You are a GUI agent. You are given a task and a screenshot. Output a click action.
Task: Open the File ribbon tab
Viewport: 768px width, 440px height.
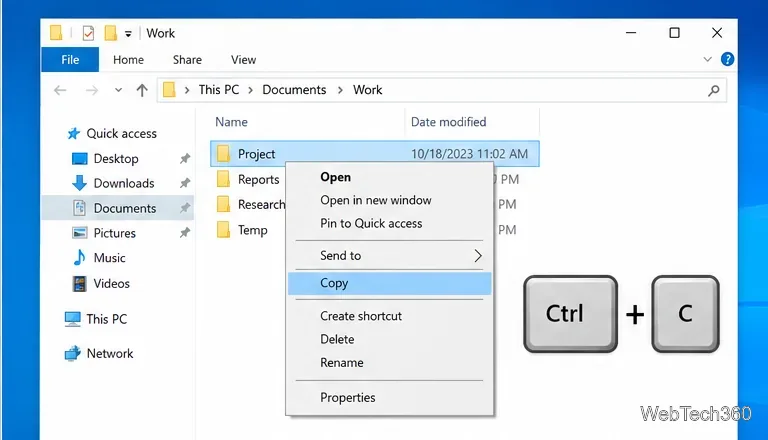pyautogui.click(x=70, y=60)
